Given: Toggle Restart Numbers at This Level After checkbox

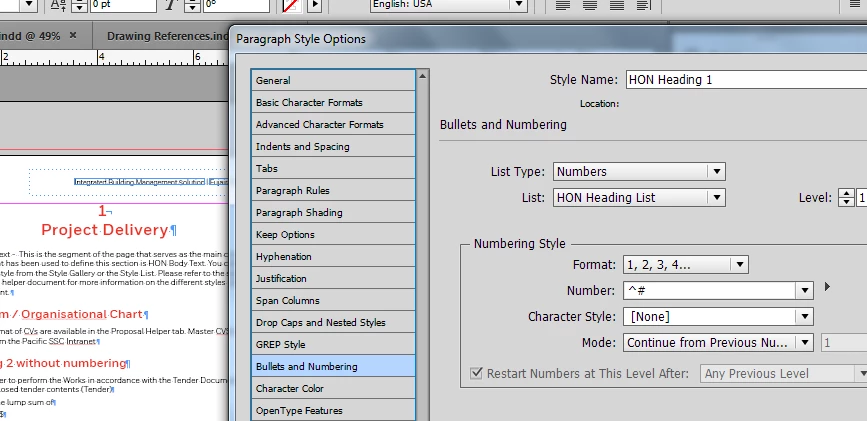Looking at the screenshot, I should coord(476,373).
